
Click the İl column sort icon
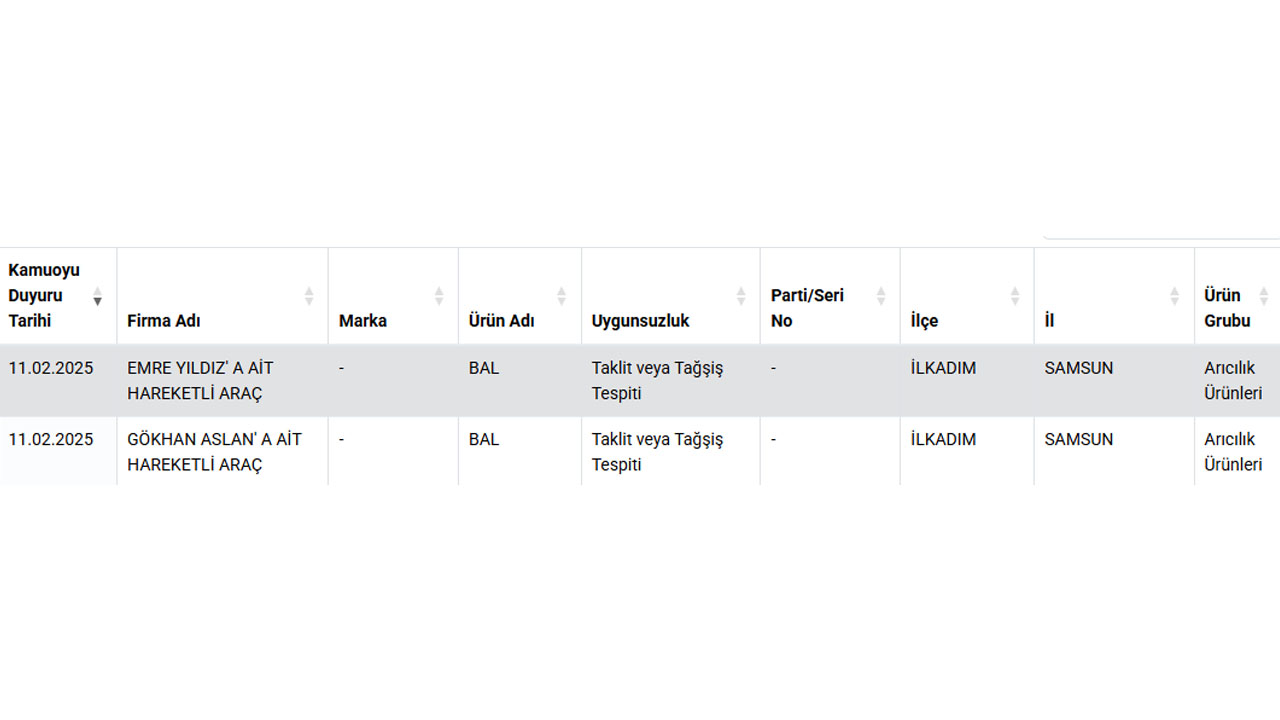tap(1175, 296)
